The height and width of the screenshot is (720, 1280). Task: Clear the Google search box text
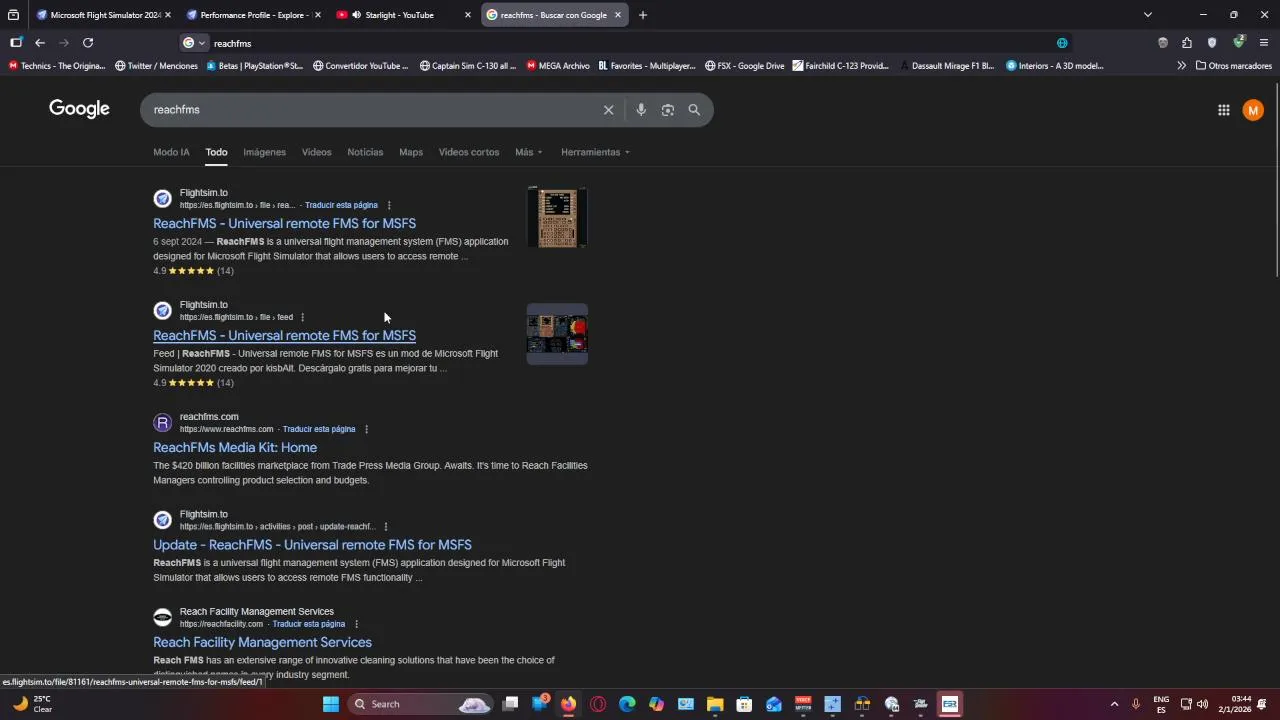(x=608, y=110)
